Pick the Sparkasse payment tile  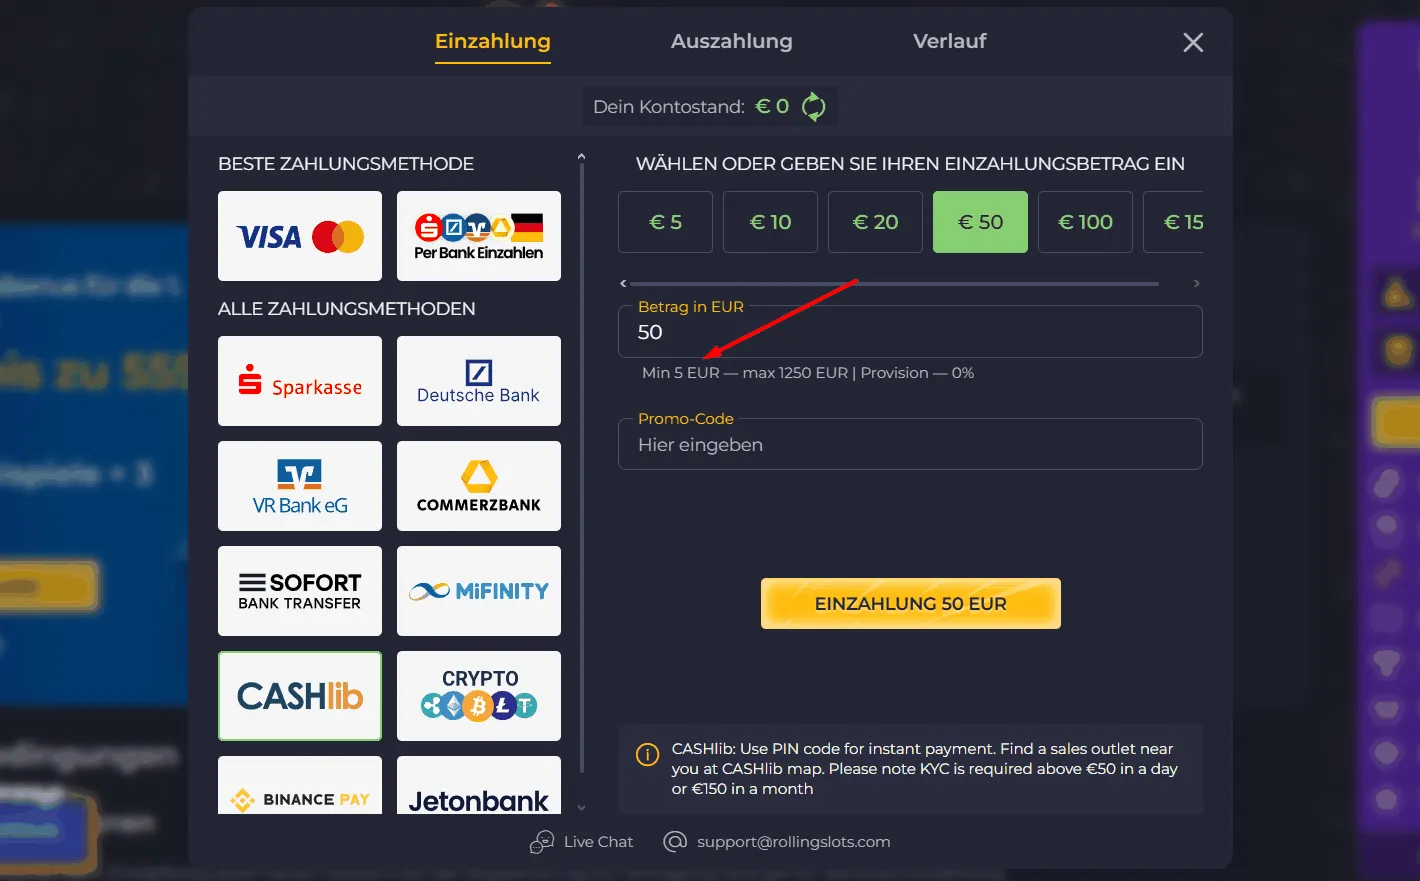pyautogui.click(x=300, y=381)
